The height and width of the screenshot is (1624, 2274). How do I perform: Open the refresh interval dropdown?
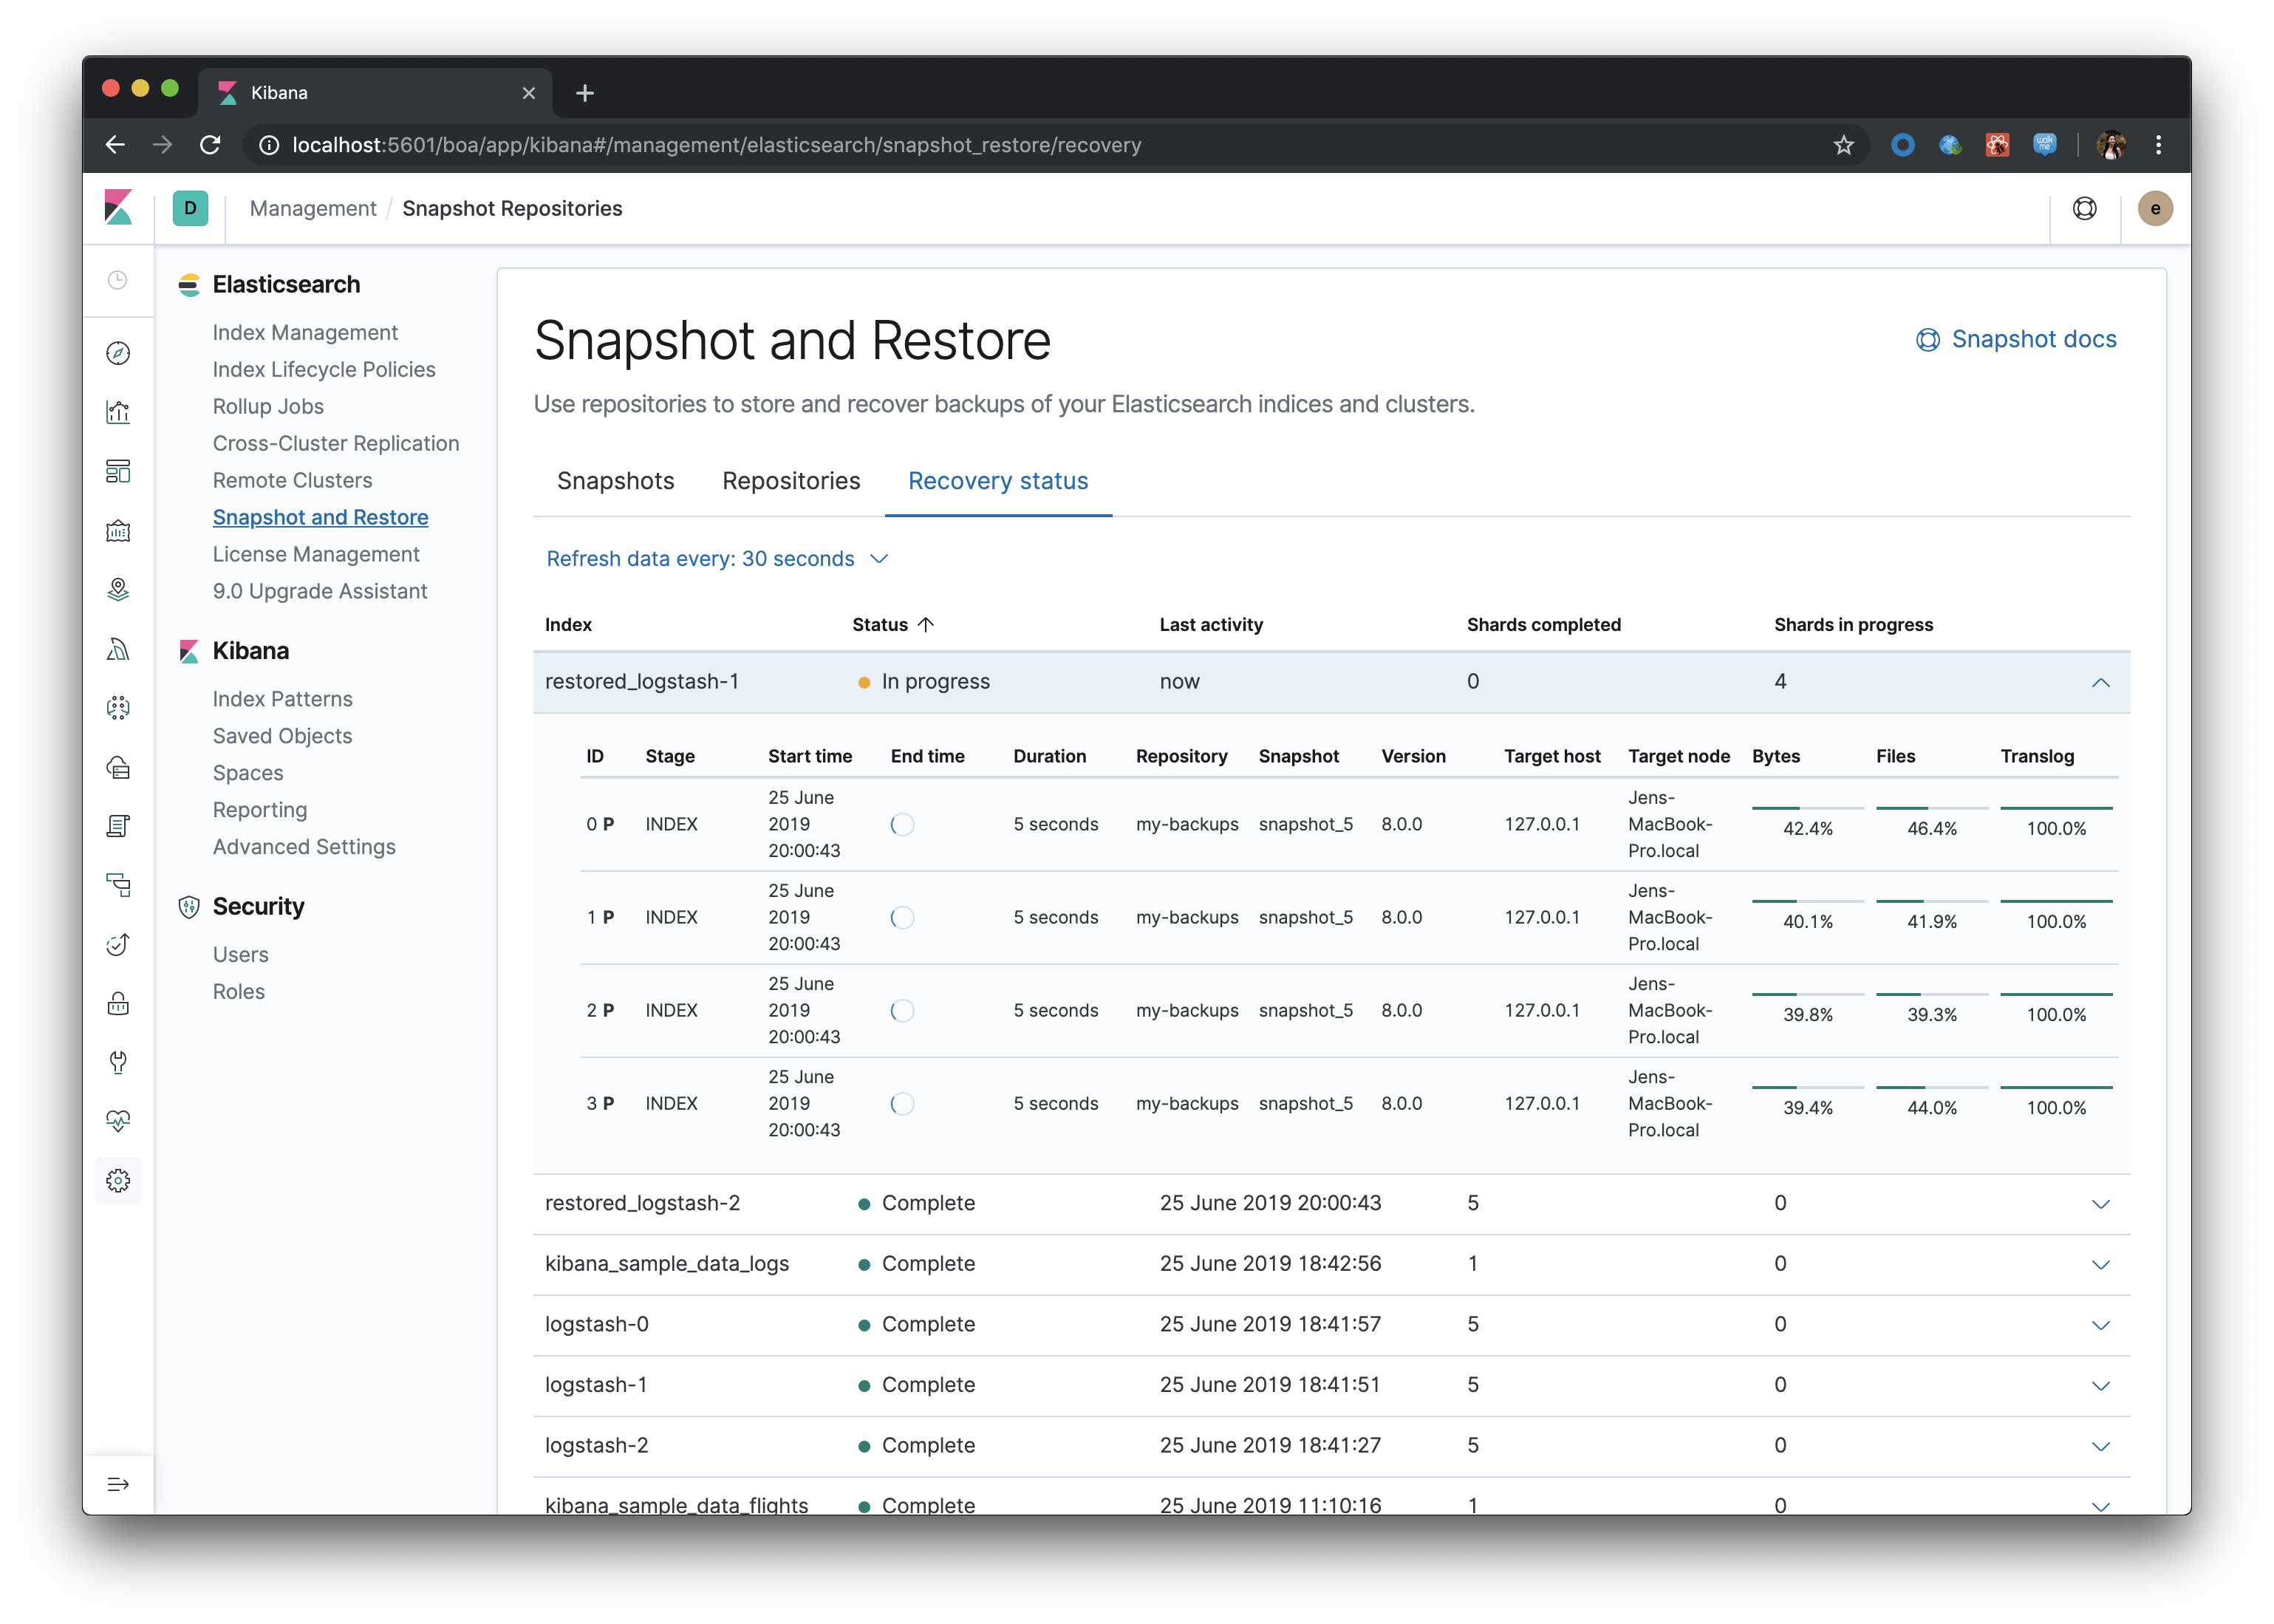coord(717,559)
